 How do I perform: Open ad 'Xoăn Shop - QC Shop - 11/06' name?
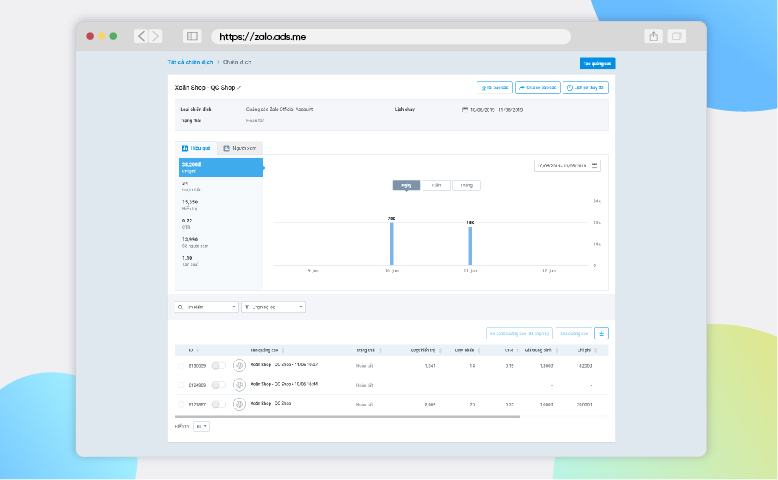point(284,364)
